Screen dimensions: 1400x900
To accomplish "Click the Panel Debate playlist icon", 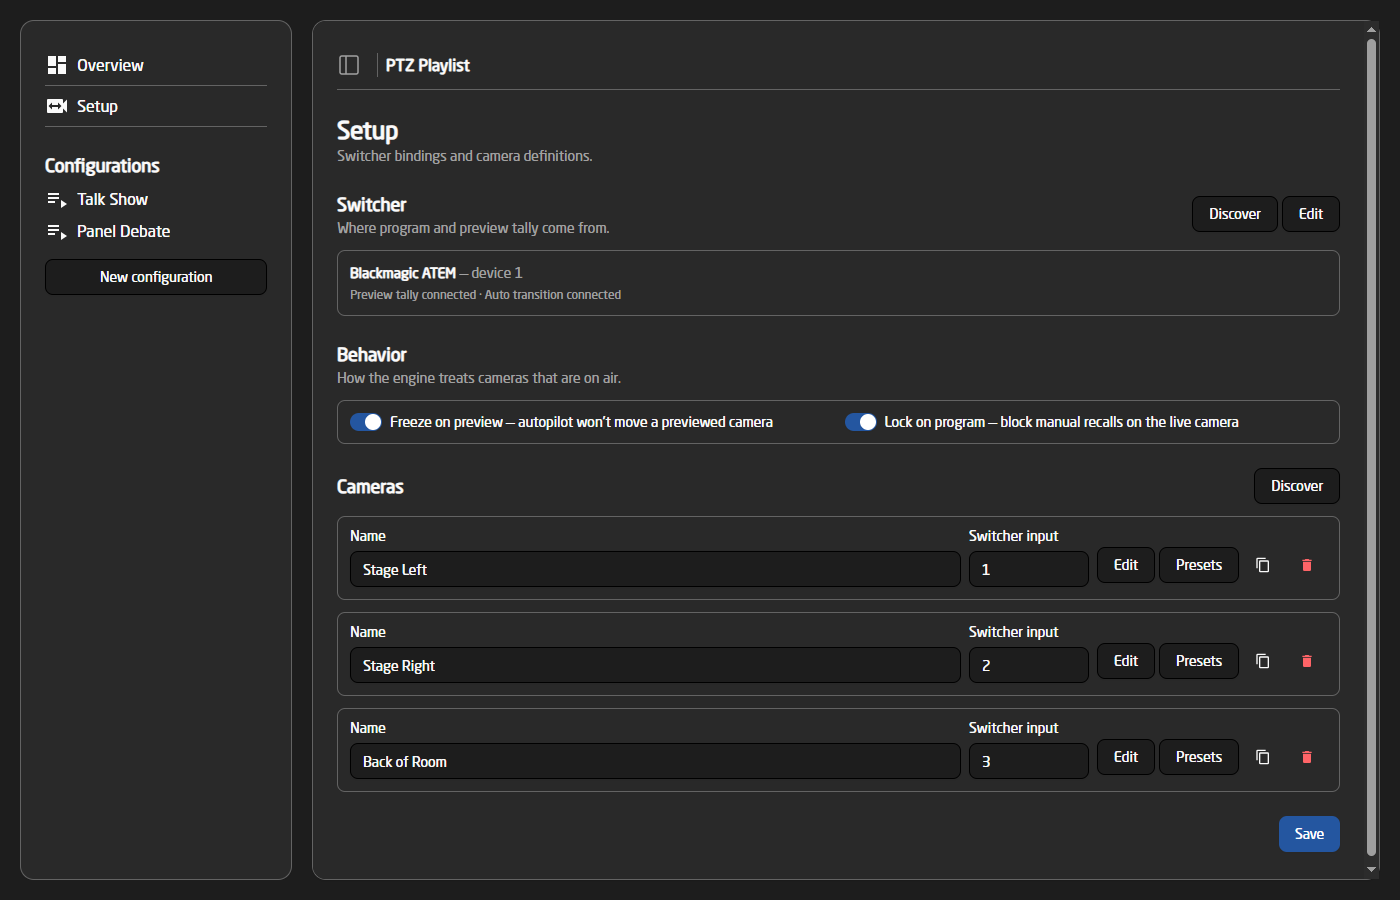I will pyautogui.click(x=57, y=232).
